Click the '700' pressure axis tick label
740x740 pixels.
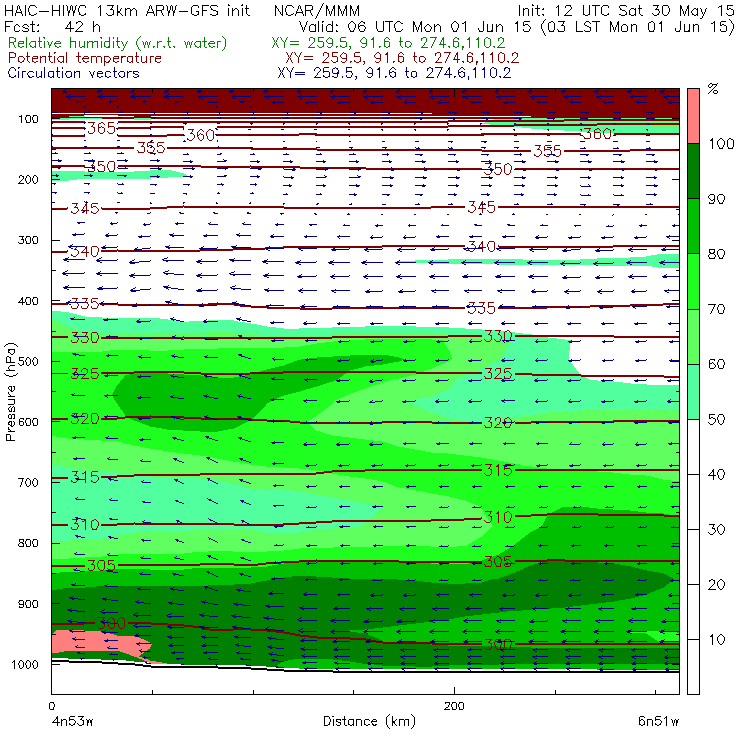tap(28, 482)
